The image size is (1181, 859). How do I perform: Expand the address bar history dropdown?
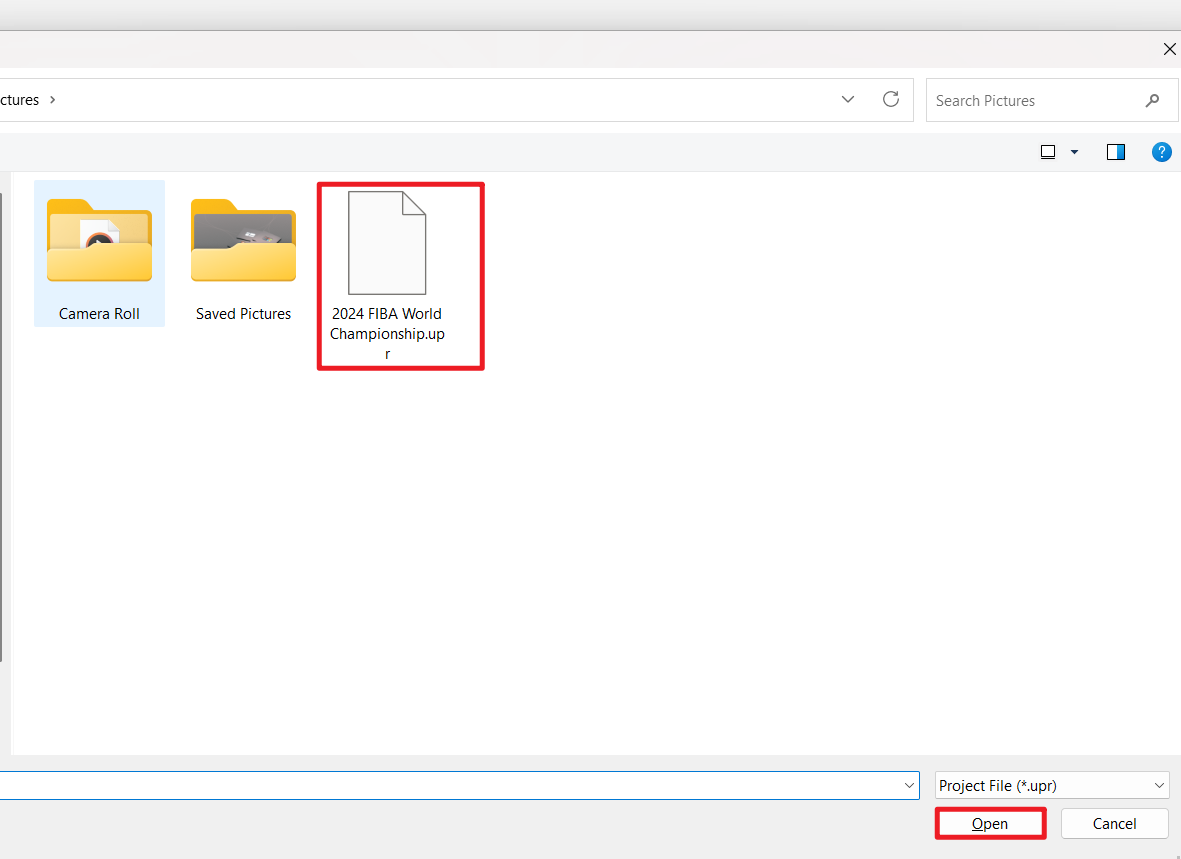tap(848, 100)
